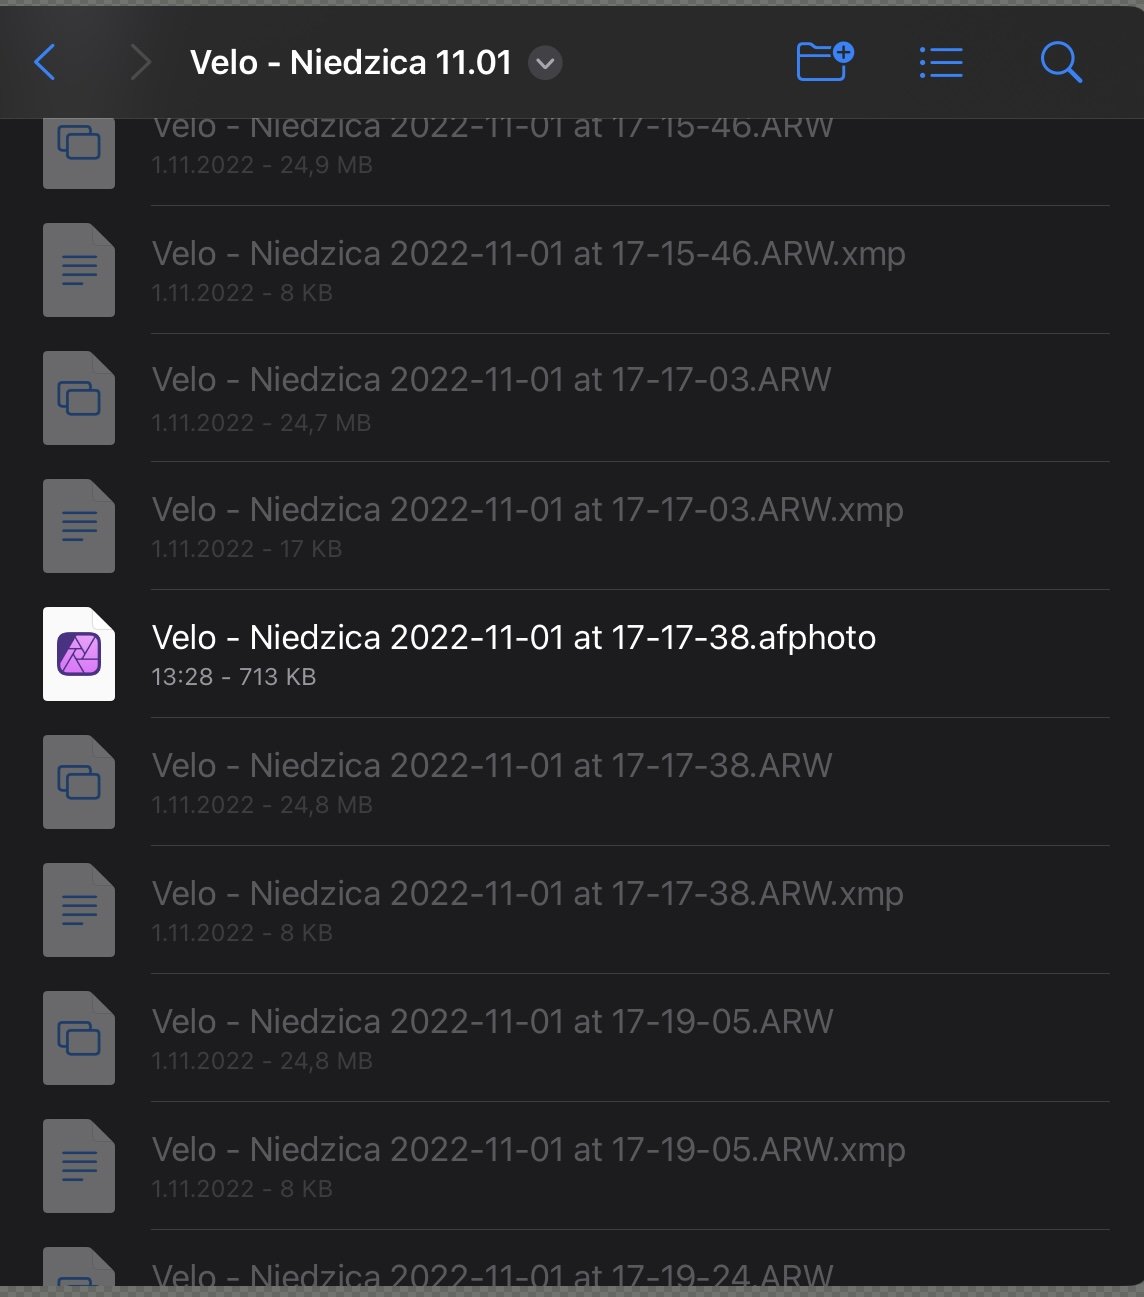
Task: Go back with the left chevron arrow
Action: [45, 62]
